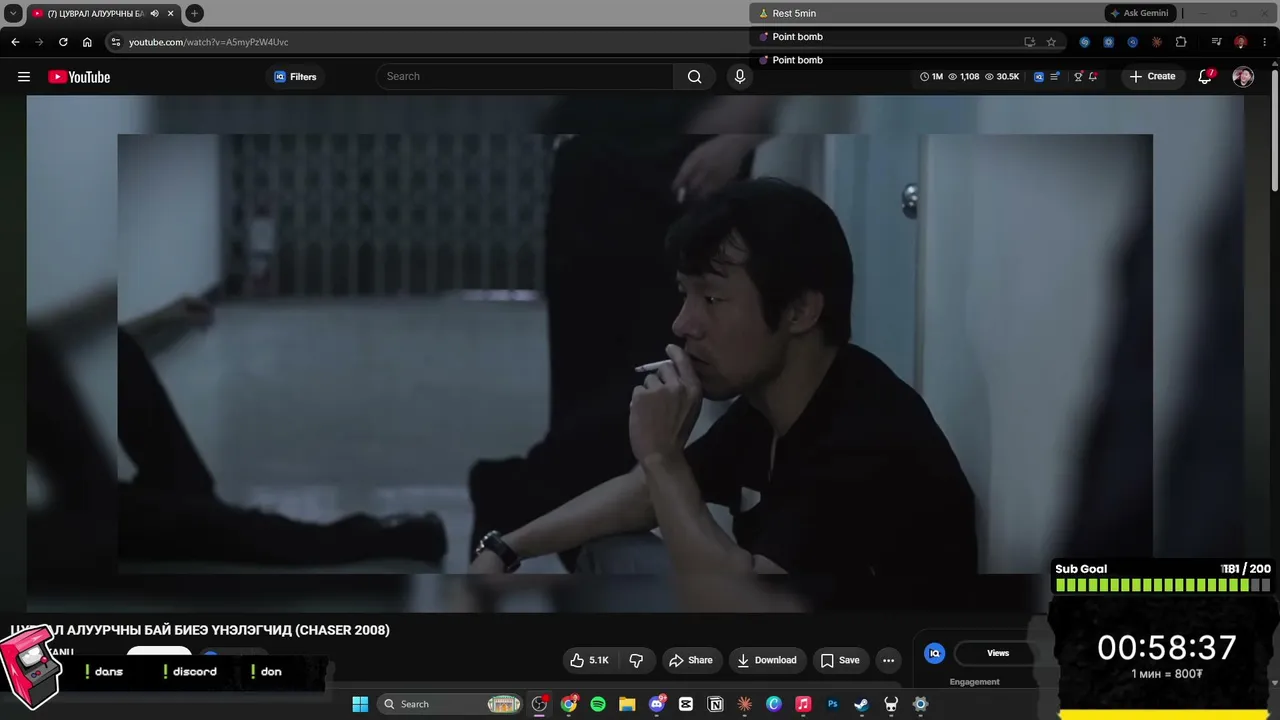Viewport: 1280px width, 720px height.
Task: Open more actions three-dot menu under video
Action: [x=888, y=660]
